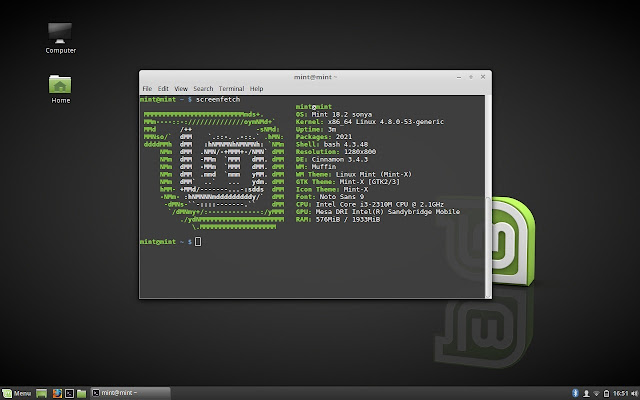Viewport: 640px width, 400px height.
Task: Open the File menu in the terminal
Action: point(147,89)
